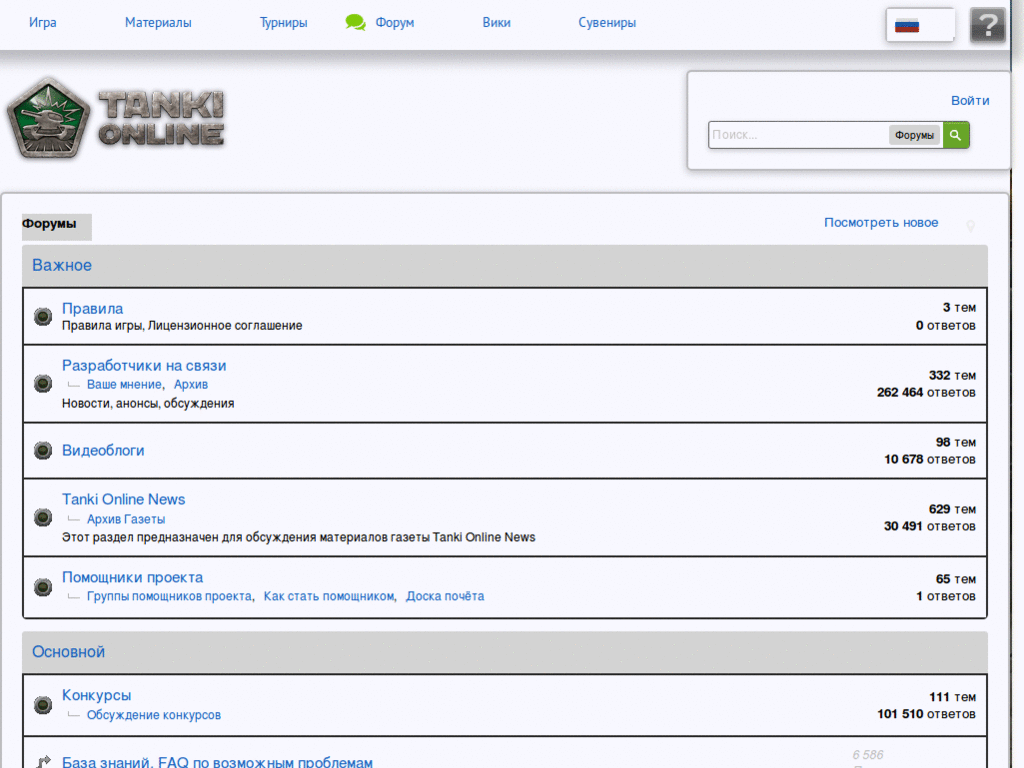Open the Видеоблоги forum
Viewport: 1024px width, 768px height.
103,451
